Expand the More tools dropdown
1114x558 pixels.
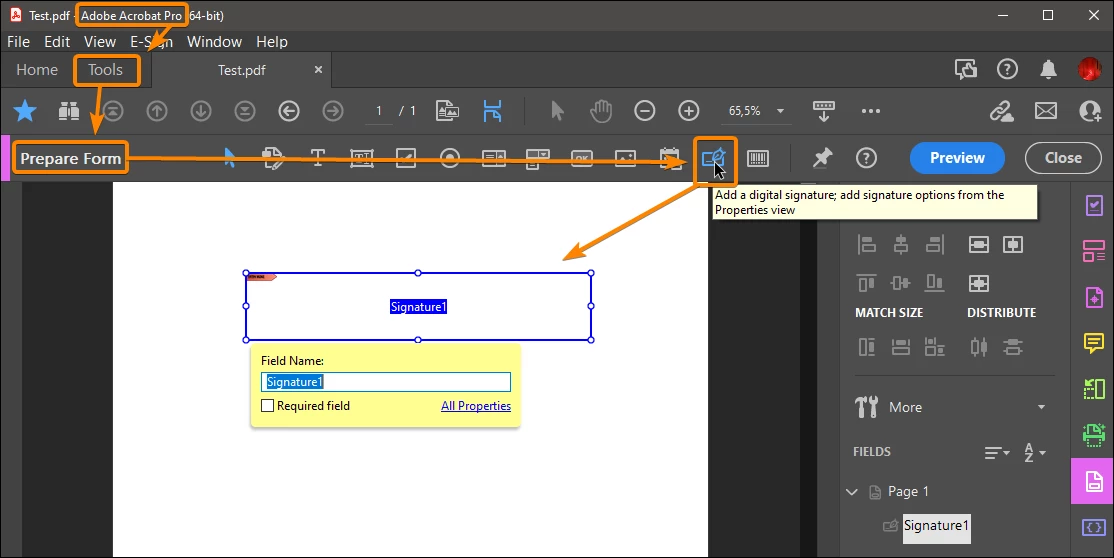point(1042,407)
